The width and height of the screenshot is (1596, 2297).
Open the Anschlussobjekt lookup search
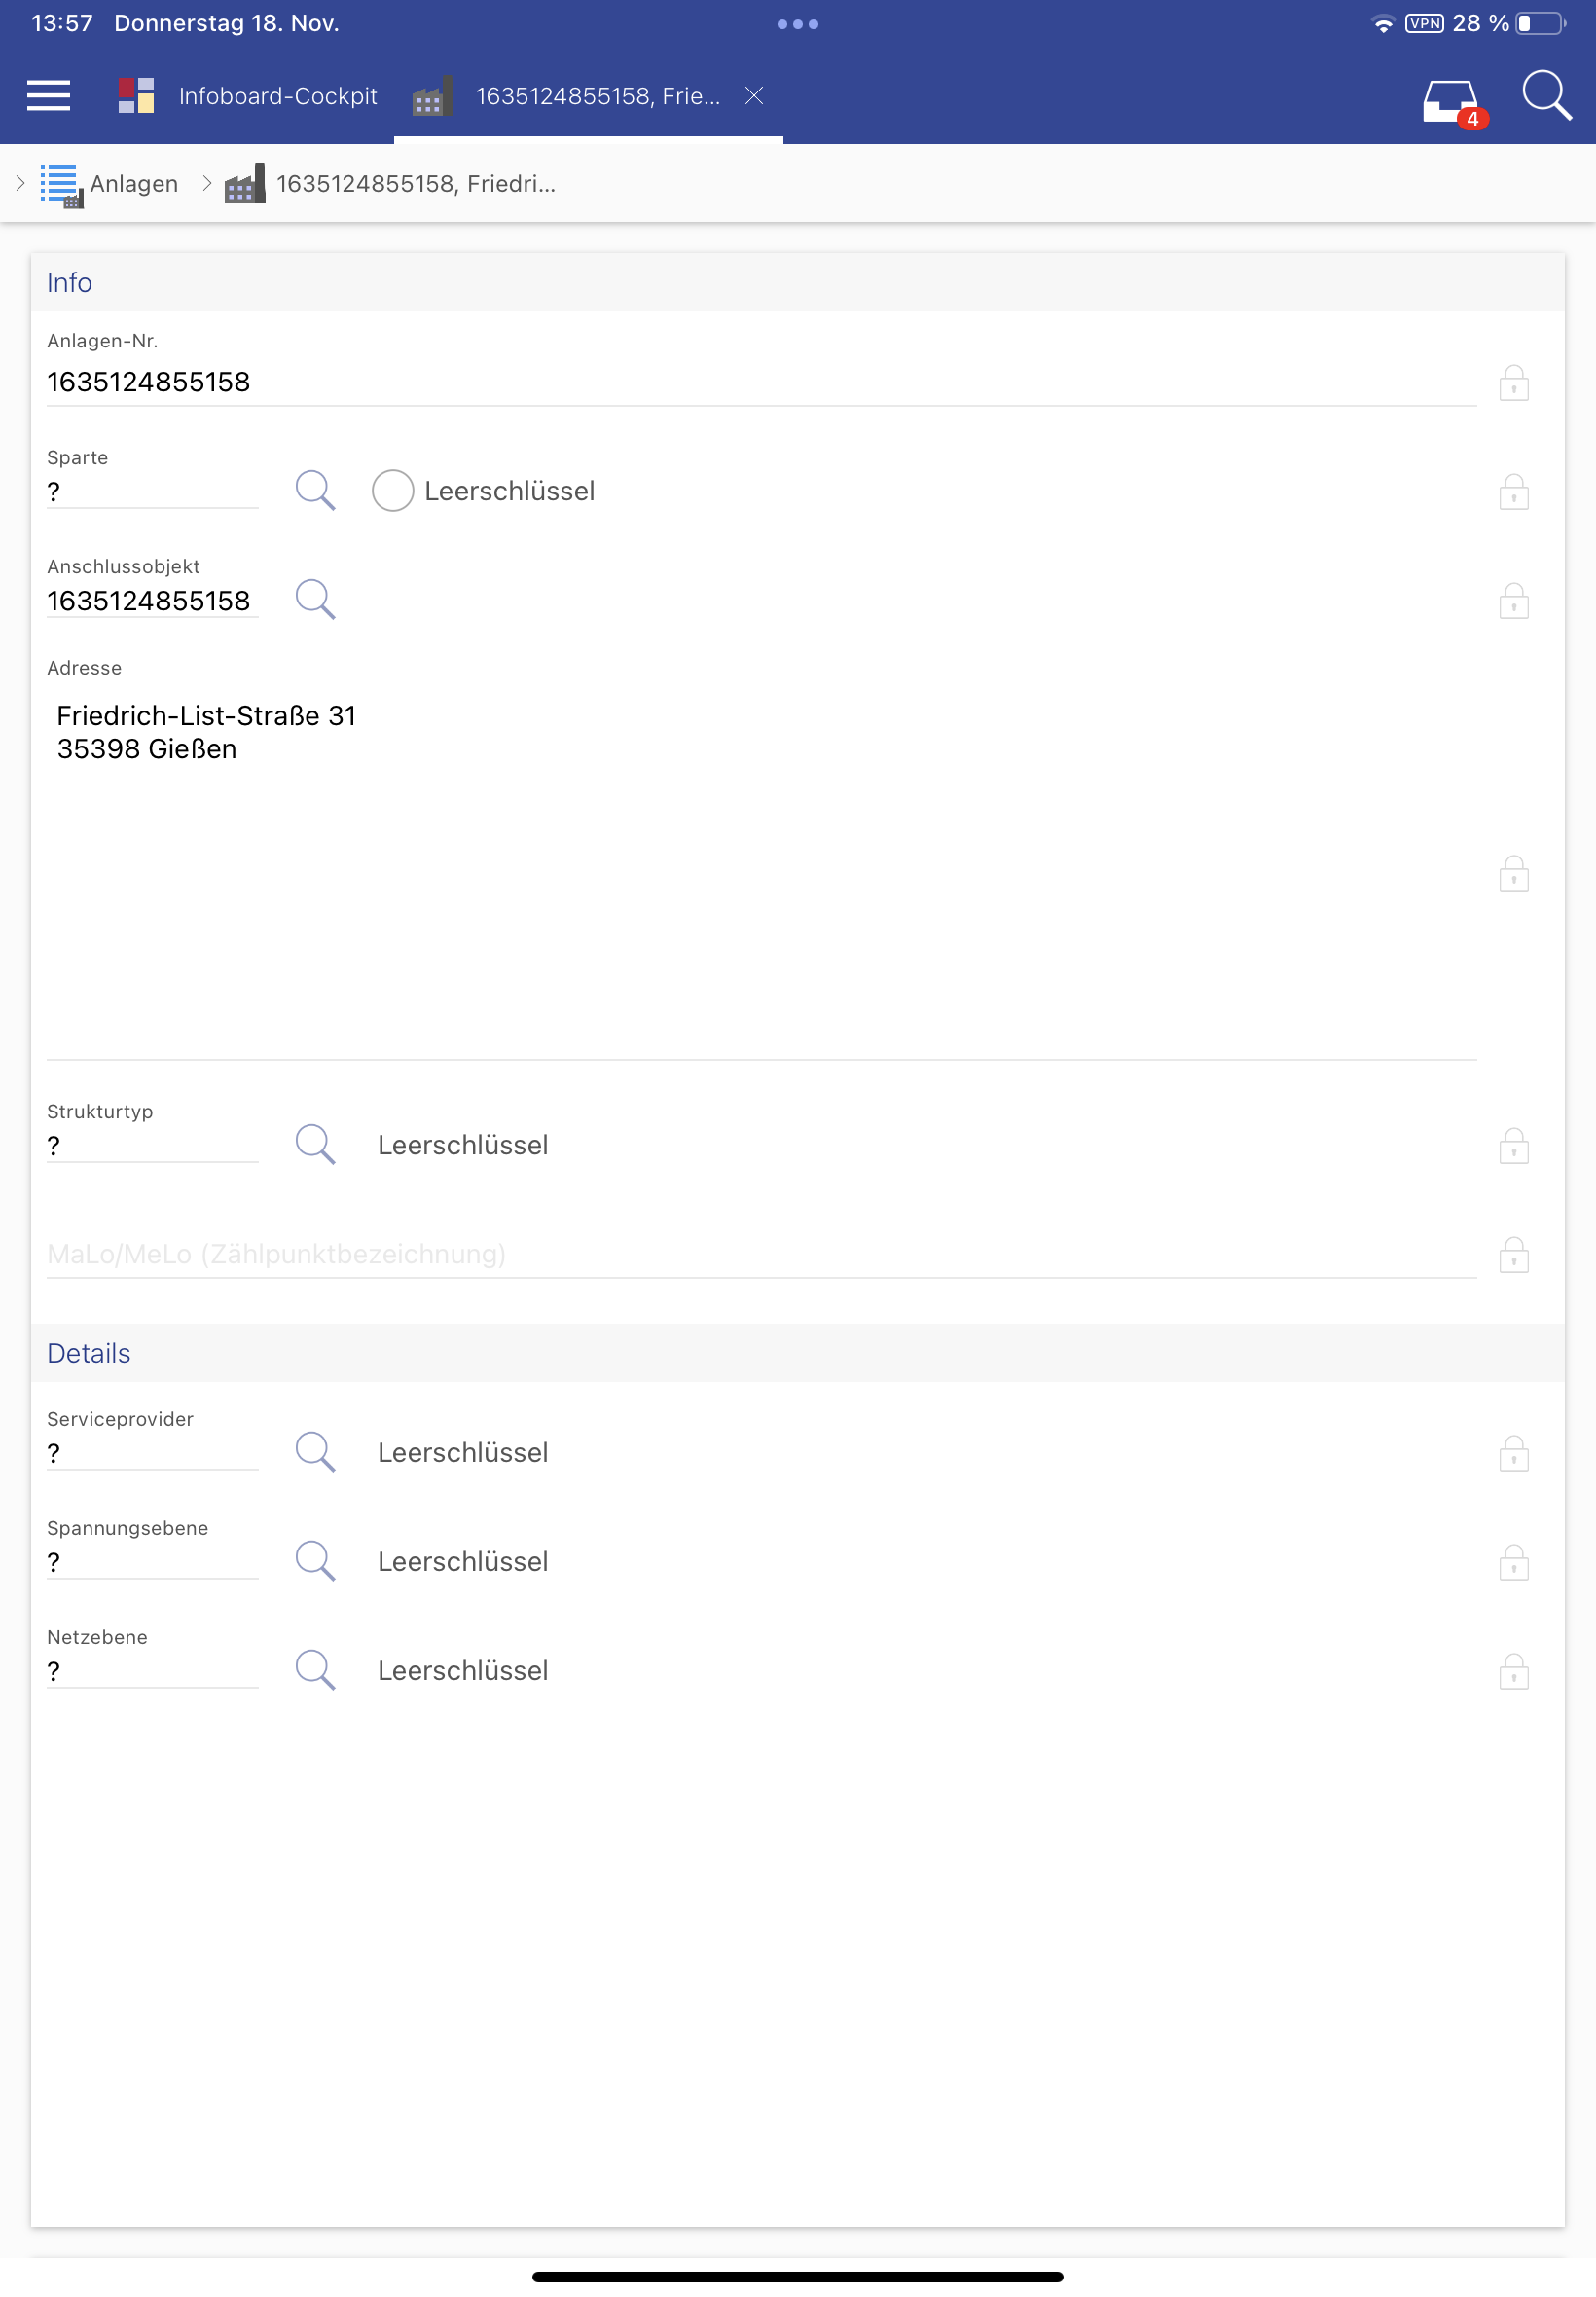click(x=315, y=600)
